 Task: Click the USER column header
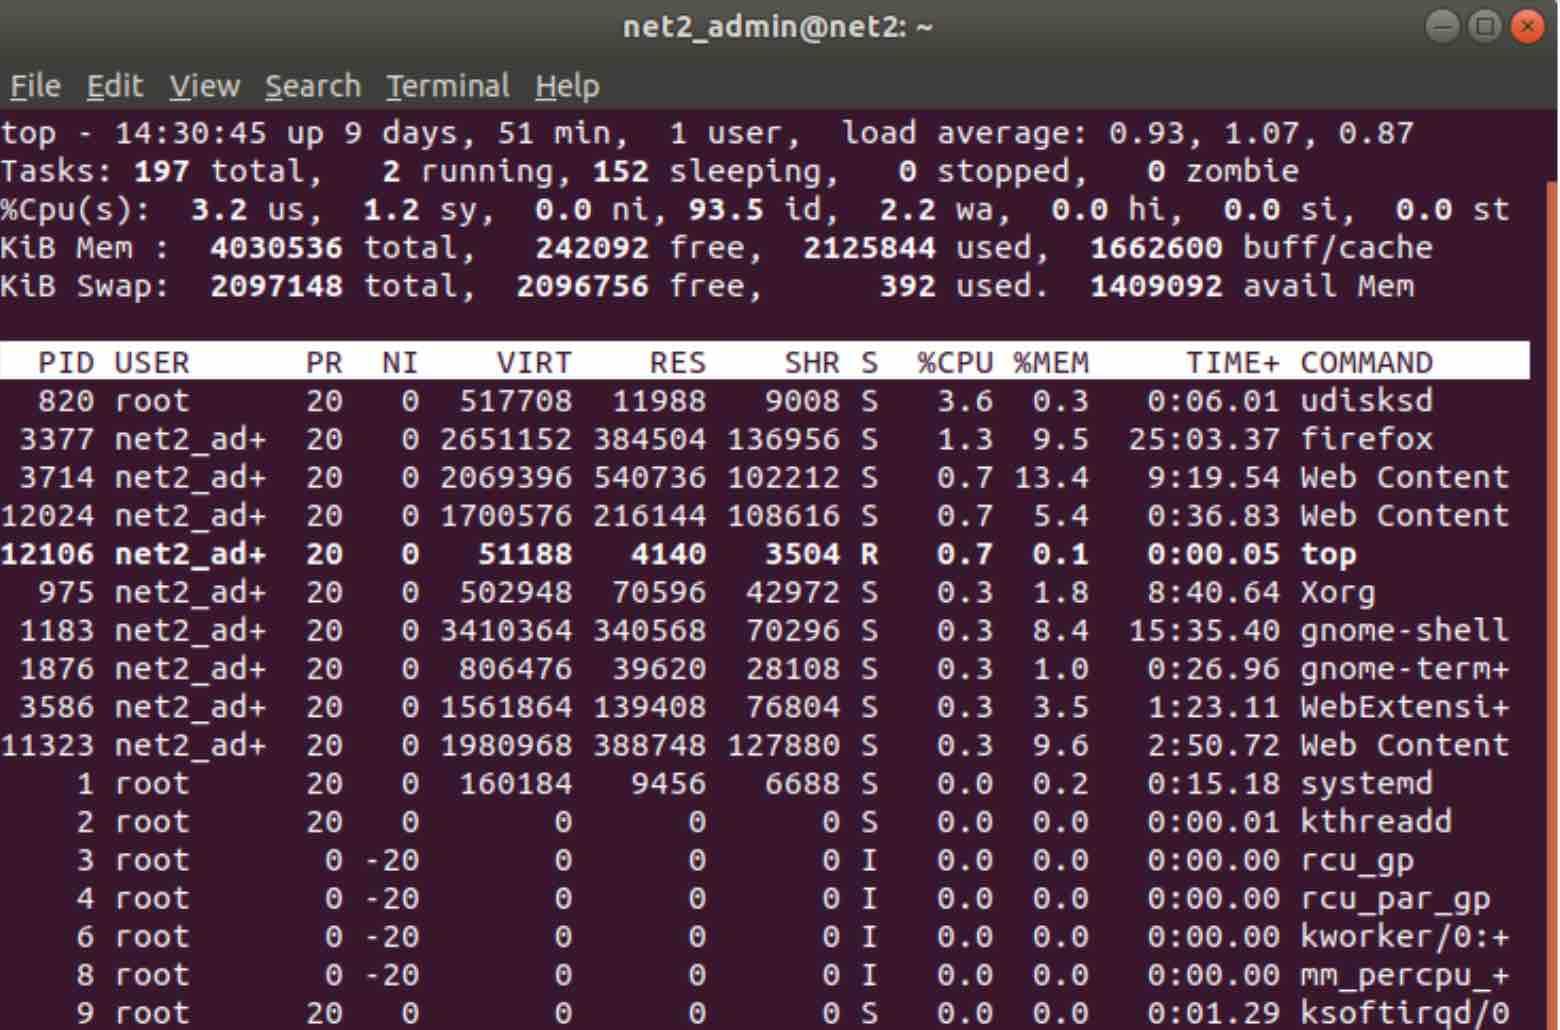(x=152, y=362)
